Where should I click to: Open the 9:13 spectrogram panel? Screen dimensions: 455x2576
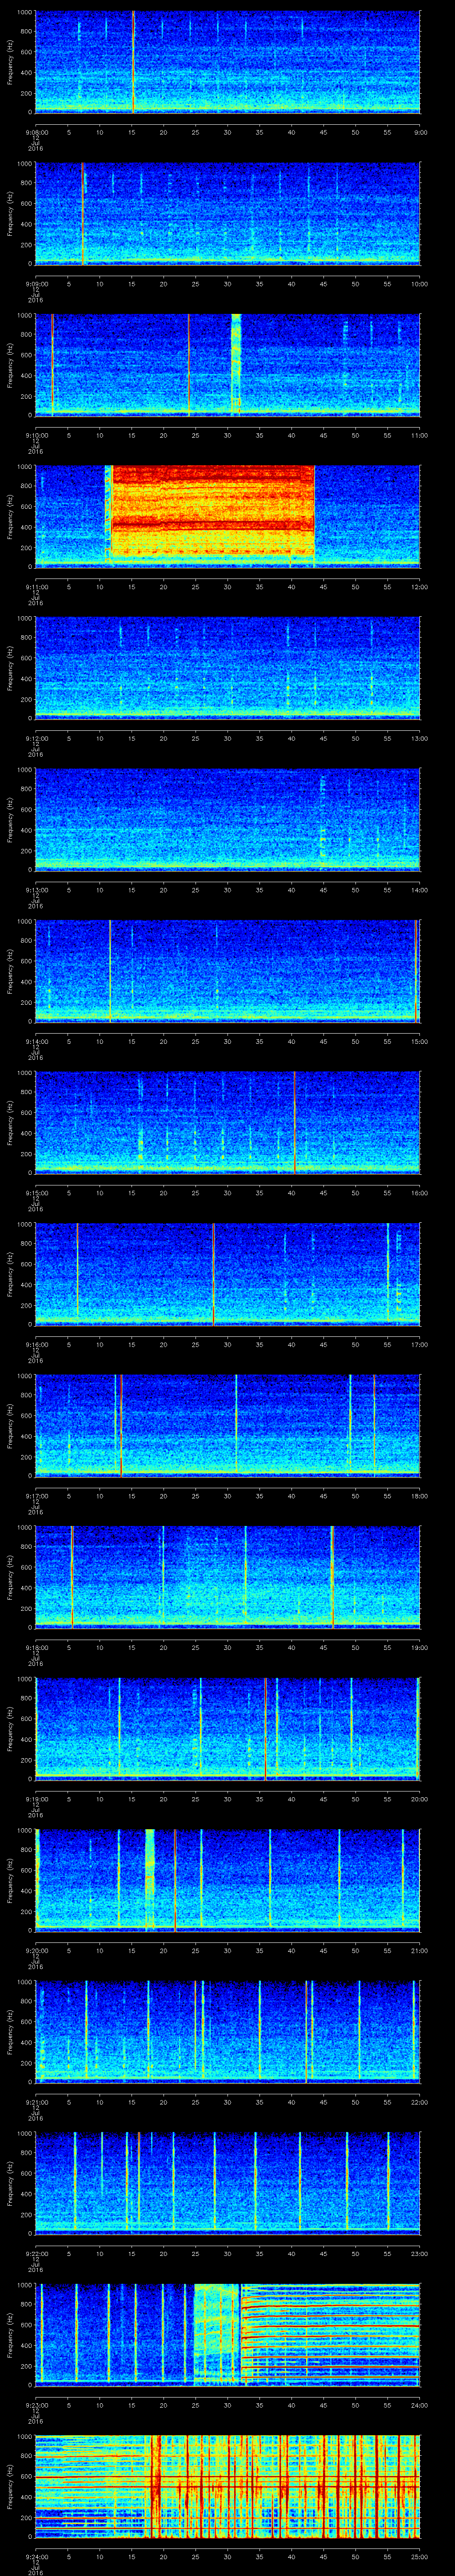[x=228, y=819]
